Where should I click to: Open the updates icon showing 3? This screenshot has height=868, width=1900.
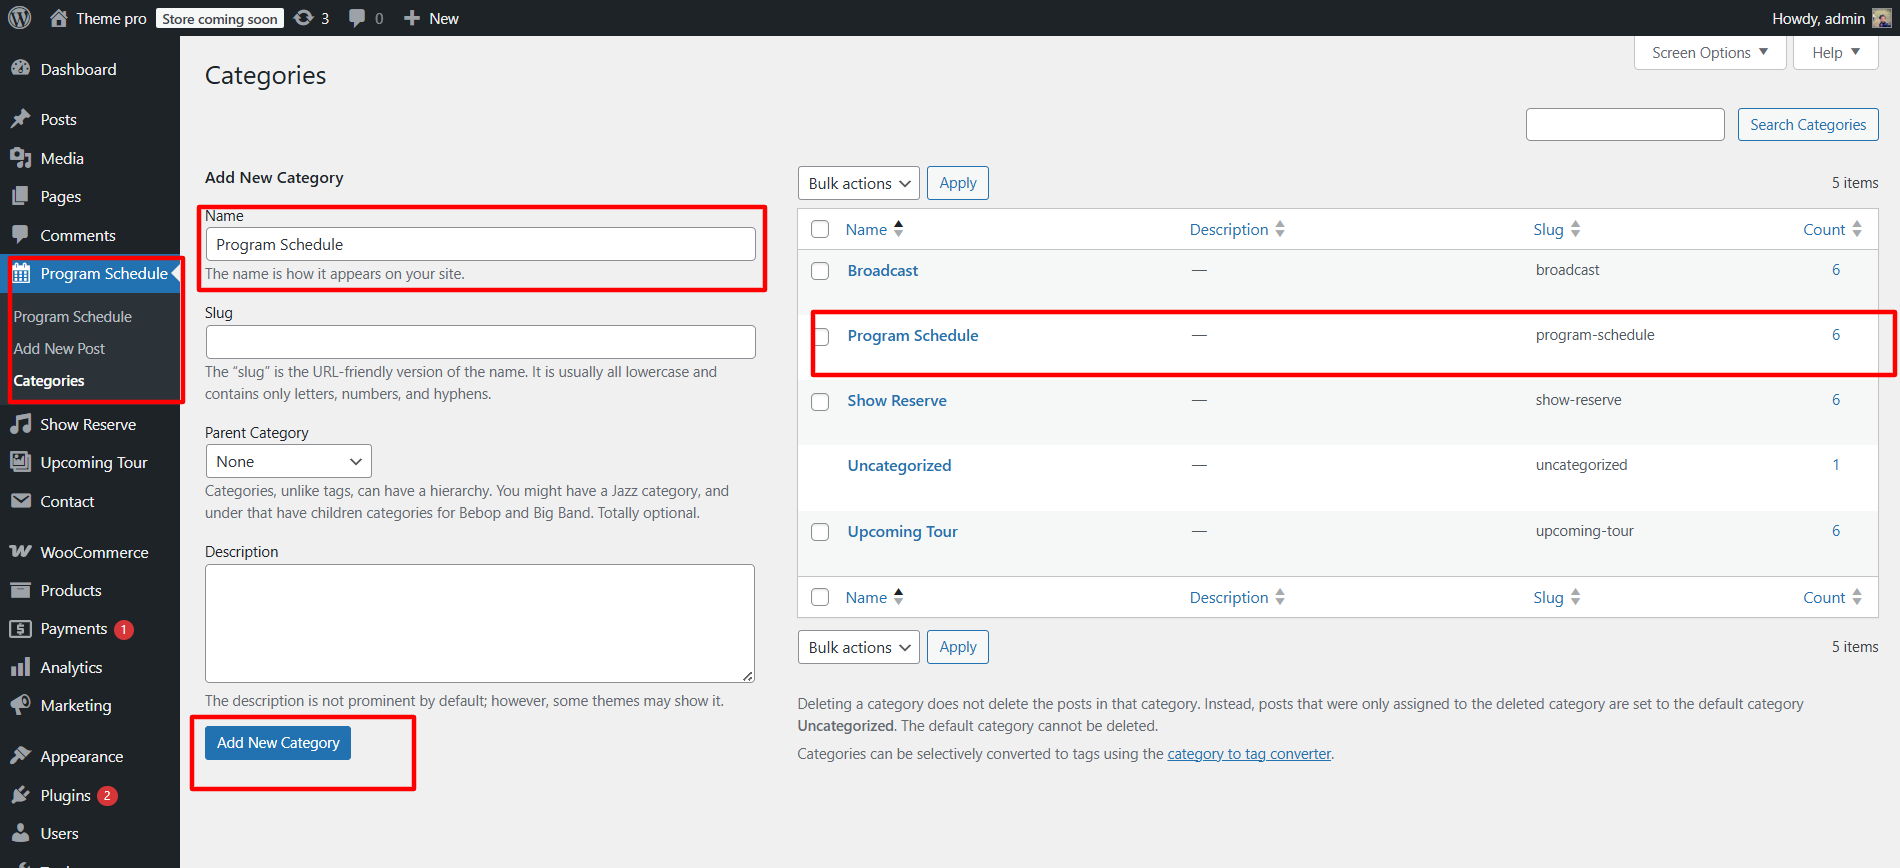click(x=304, y=18)
